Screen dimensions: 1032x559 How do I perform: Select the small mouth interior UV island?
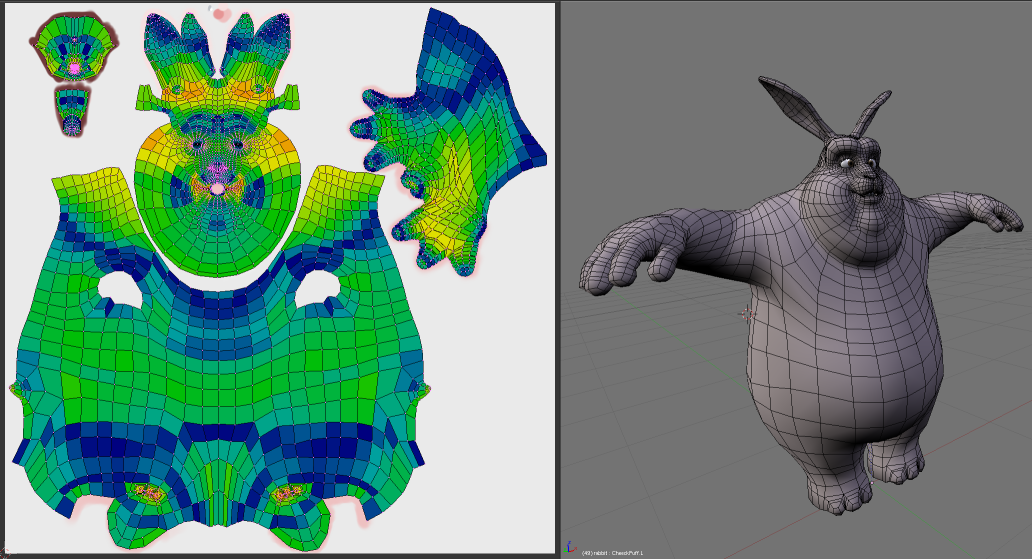pos(74,49)
